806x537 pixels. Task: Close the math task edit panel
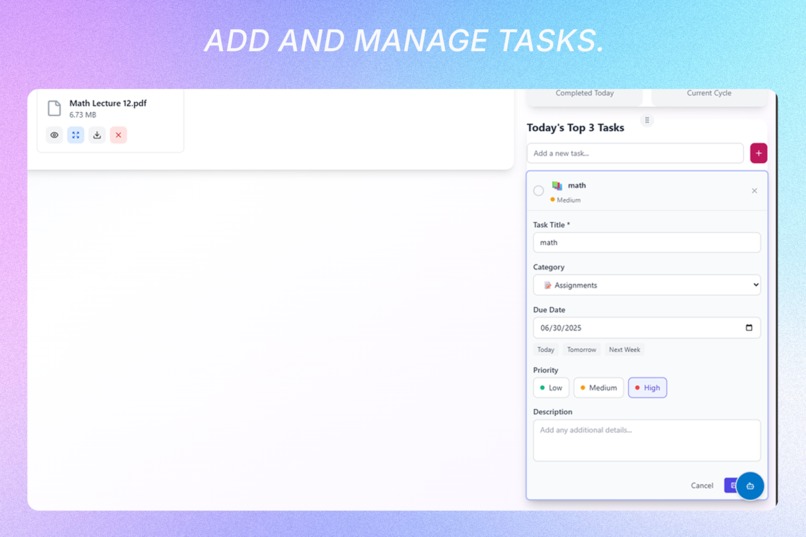(754, 191)
